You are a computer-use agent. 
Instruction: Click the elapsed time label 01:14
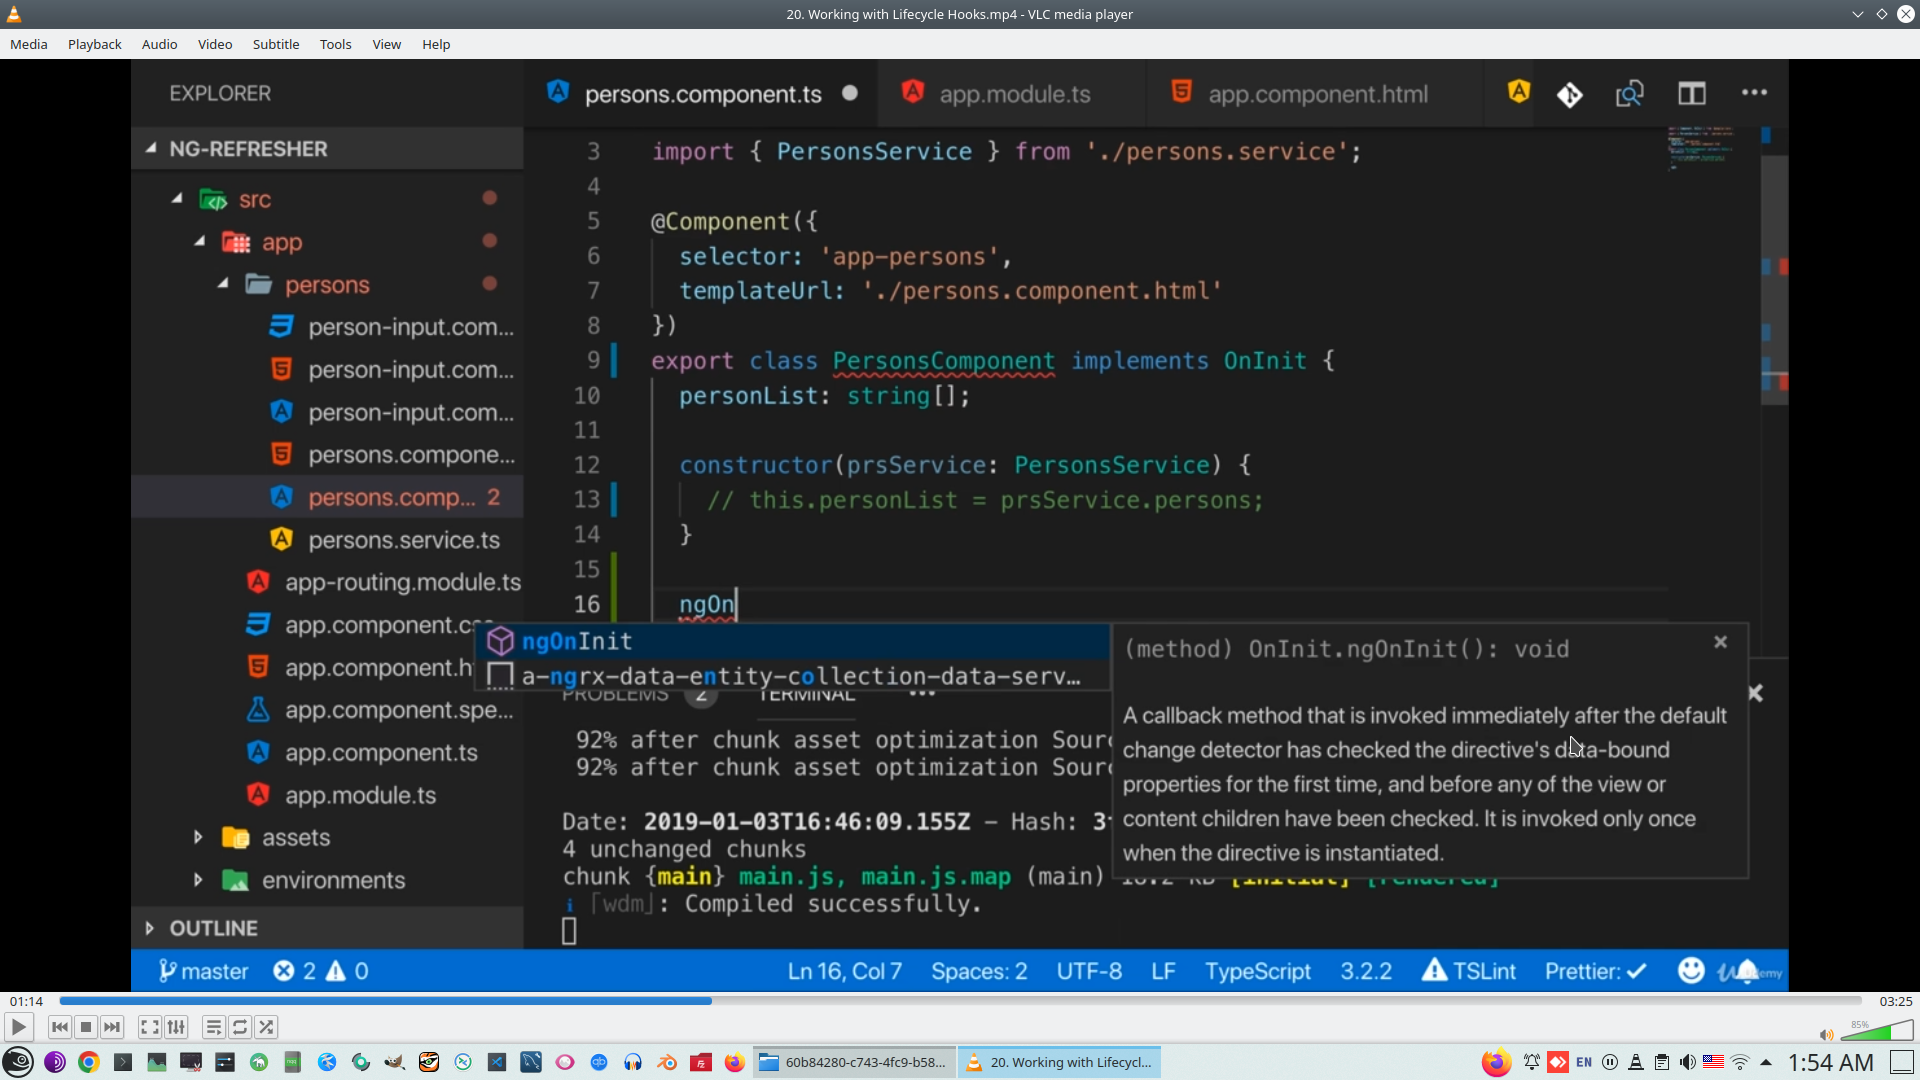[26, 1001]
